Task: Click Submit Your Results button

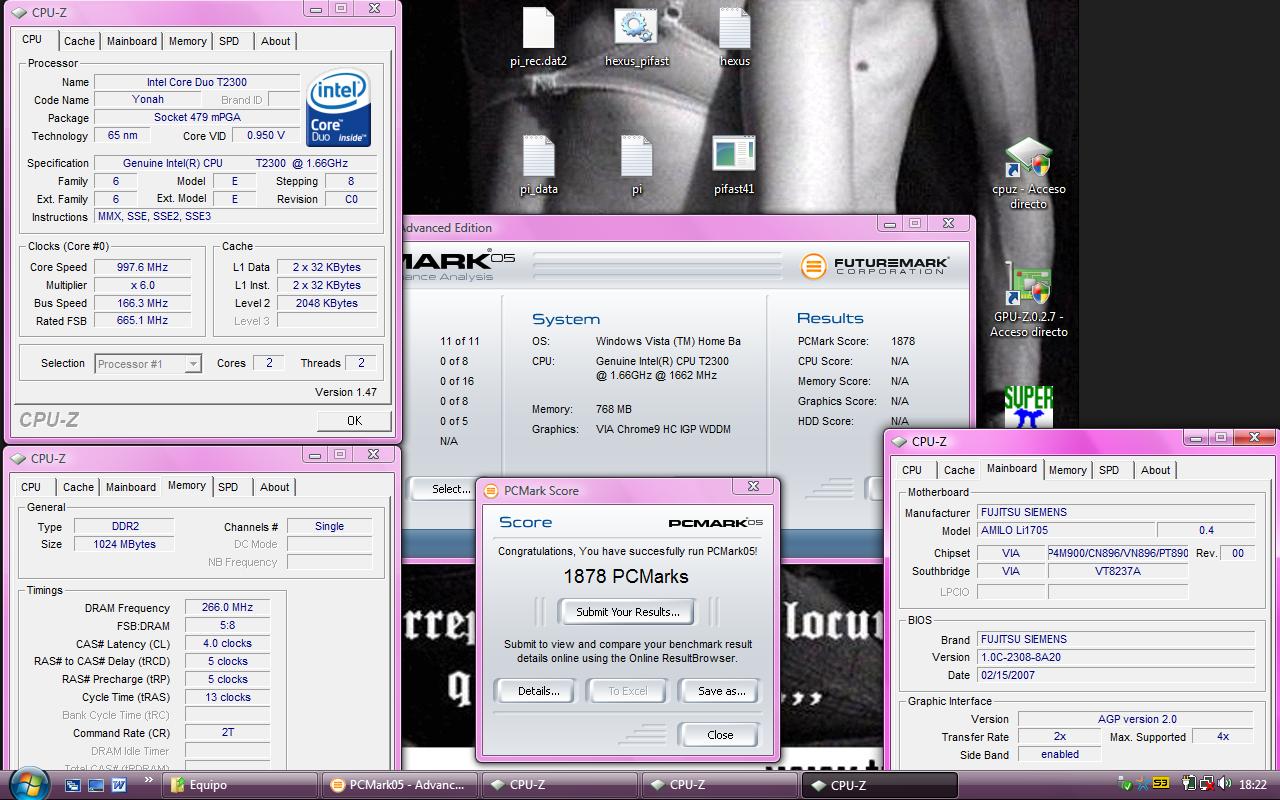Action: click(627, 612)
